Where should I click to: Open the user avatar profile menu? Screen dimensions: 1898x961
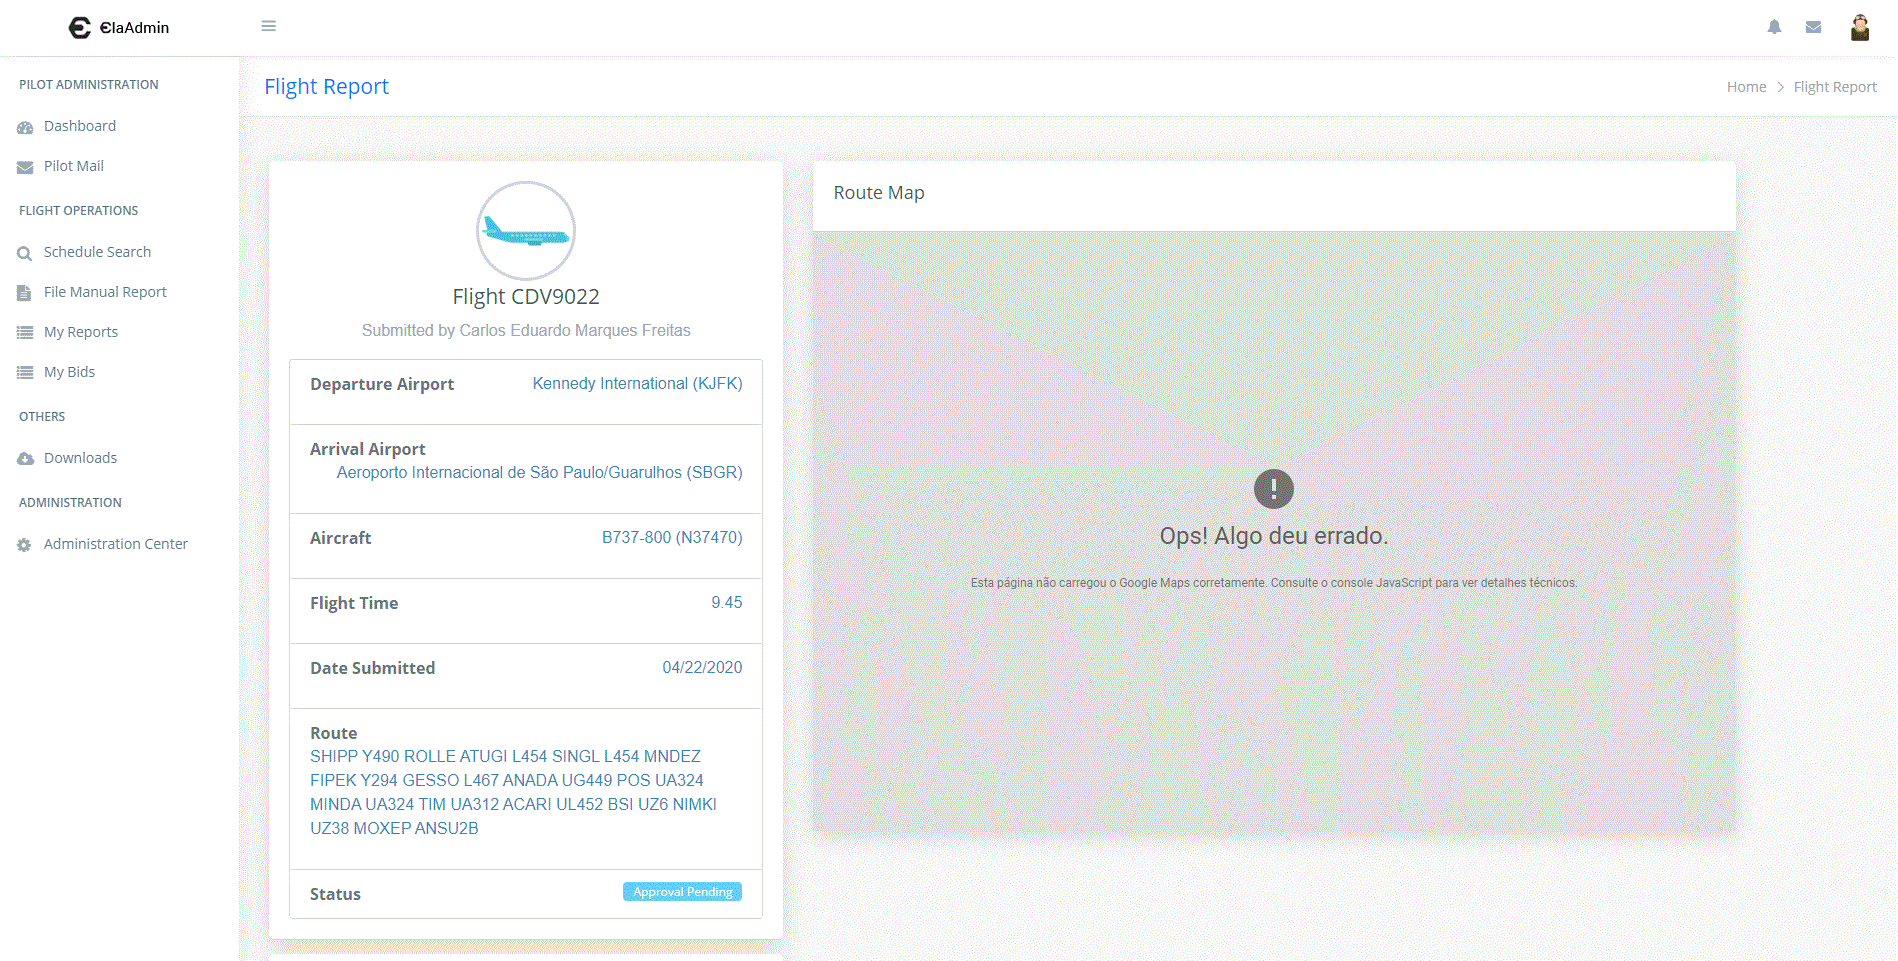coord(1860,27)
